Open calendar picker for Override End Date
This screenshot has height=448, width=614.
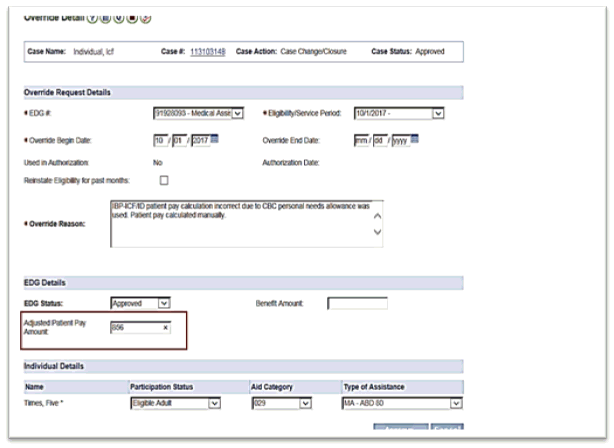(x=416, y=138)
